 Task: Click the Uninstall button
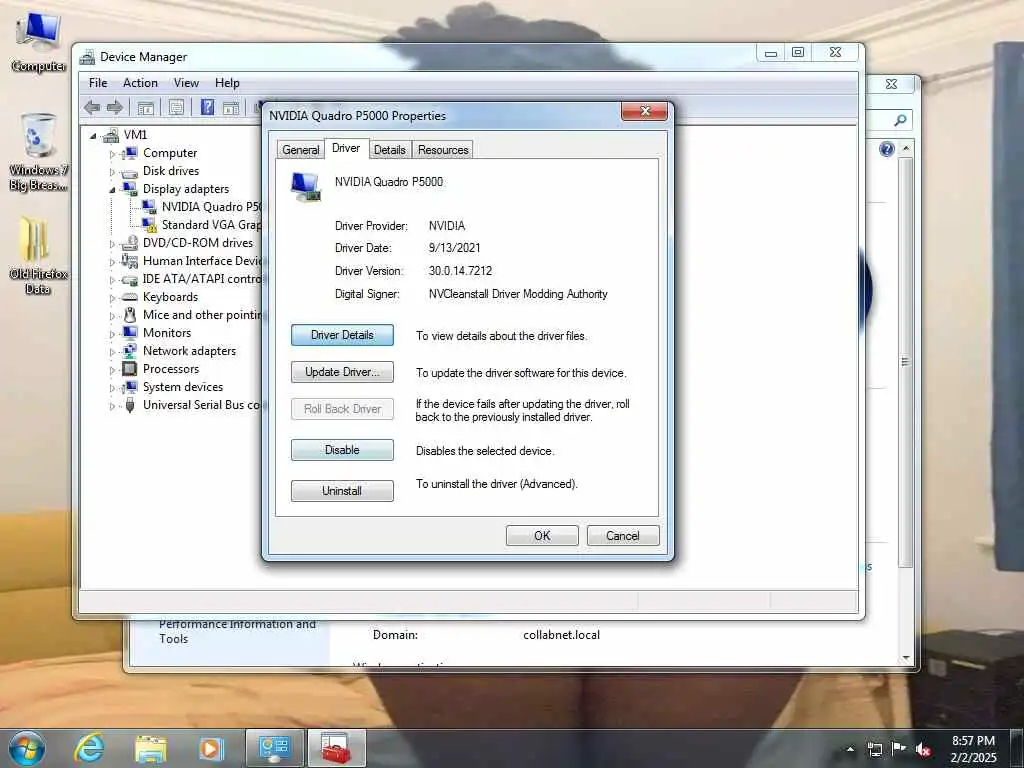click(x=342, y=491)
